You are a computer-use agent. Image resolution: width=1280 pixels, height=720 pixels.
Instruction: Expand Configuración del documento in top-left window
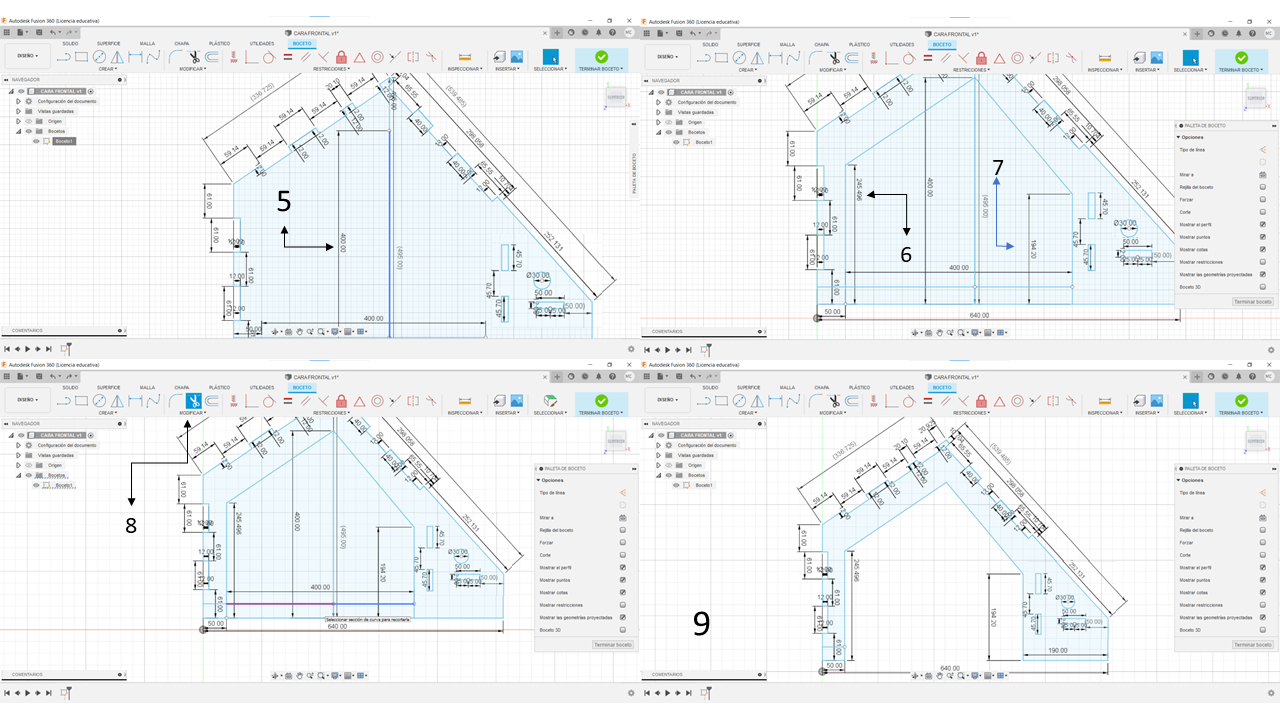(x=18, y=101)
